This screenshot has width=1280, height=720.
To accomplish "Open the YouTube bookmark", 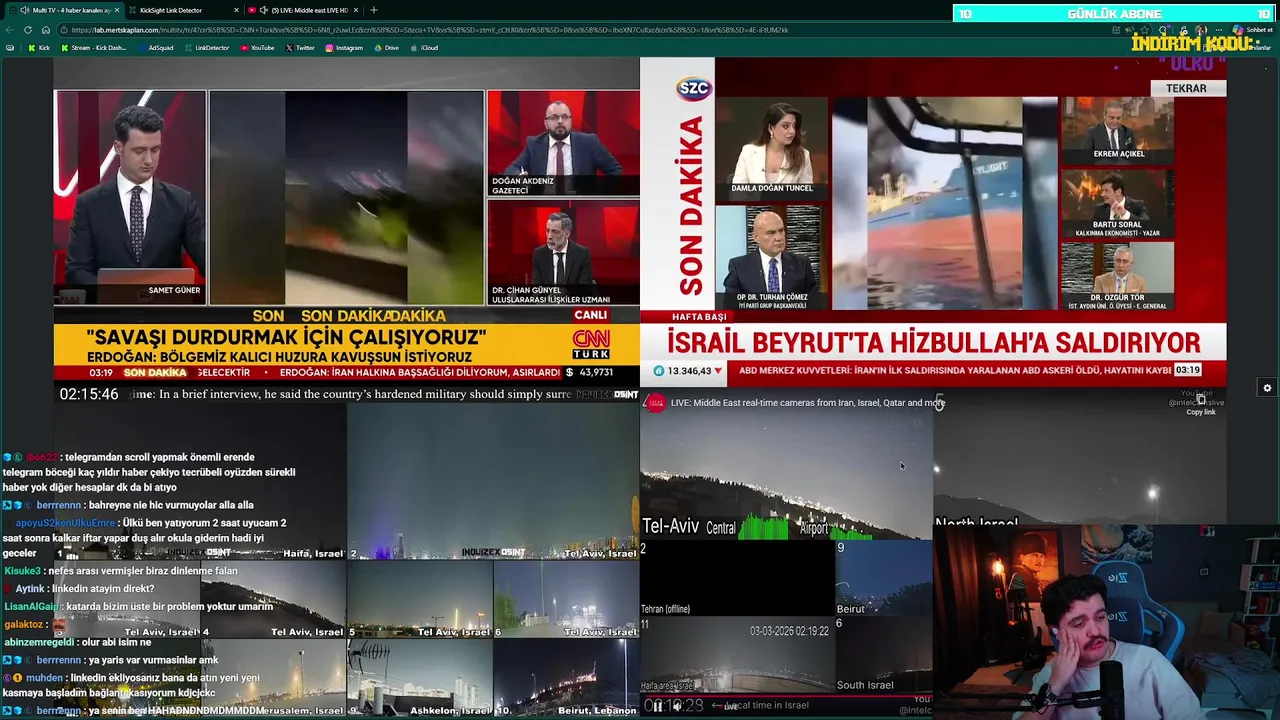I will click(x=257, y=47).
